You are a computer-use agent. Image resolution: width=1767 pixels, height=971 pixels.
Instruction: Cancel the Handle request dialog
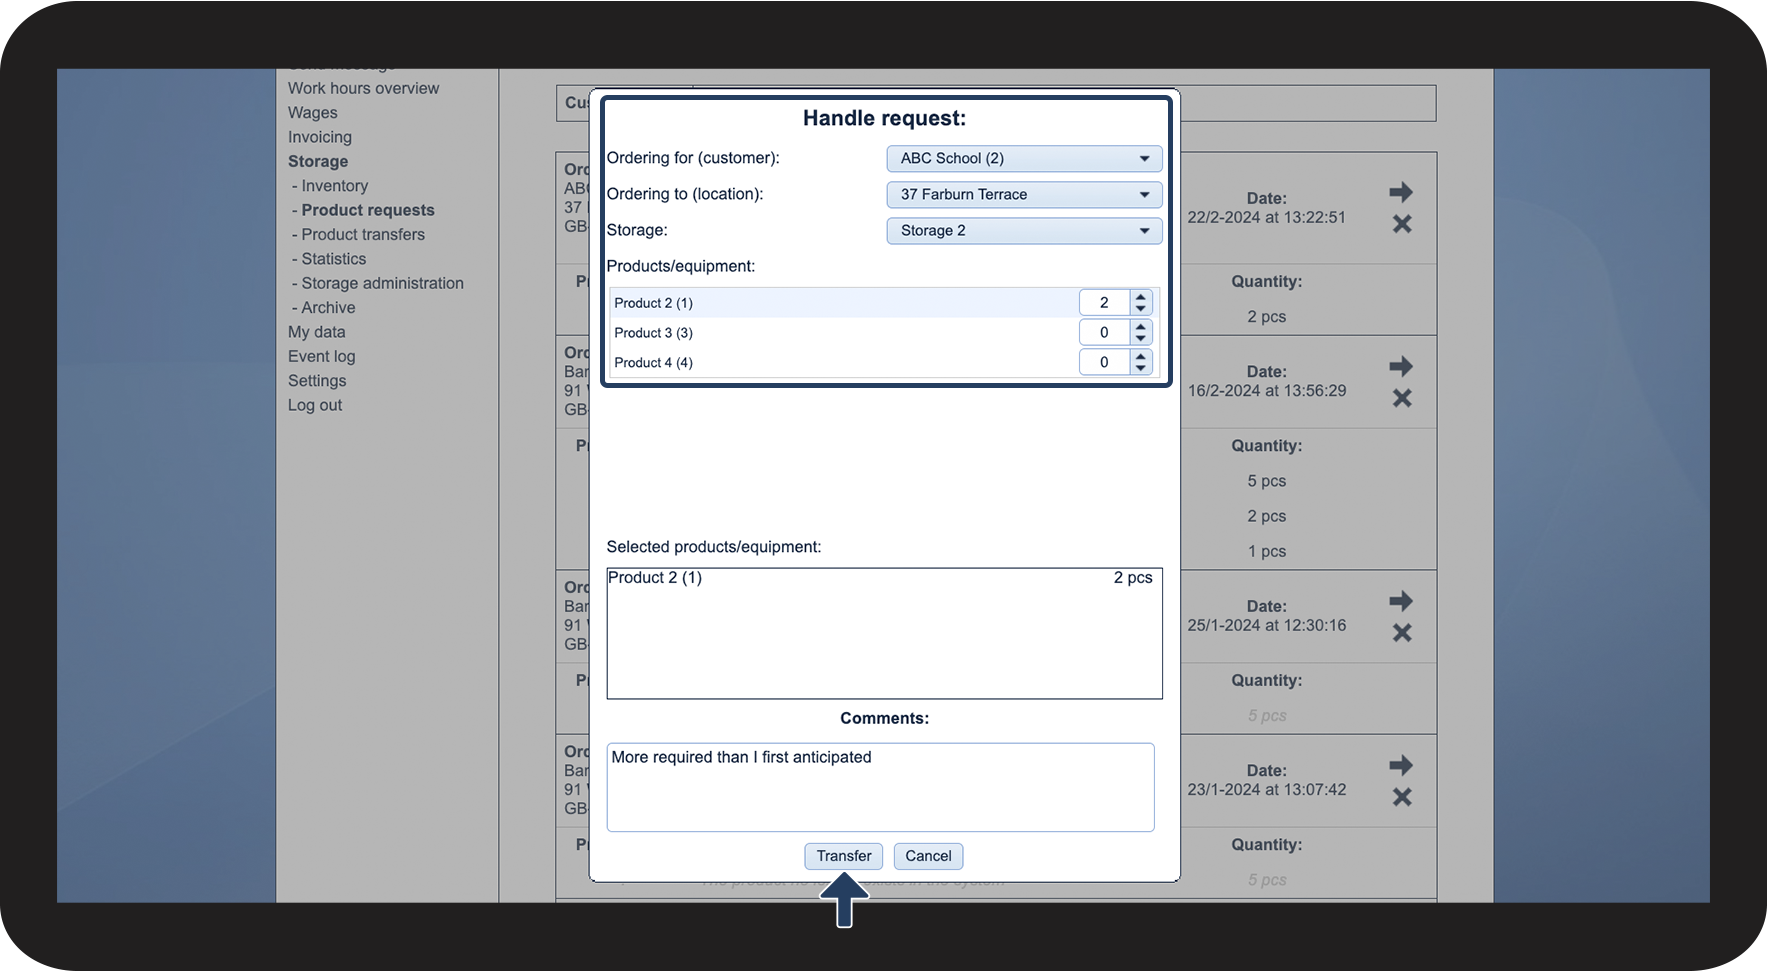928,856
